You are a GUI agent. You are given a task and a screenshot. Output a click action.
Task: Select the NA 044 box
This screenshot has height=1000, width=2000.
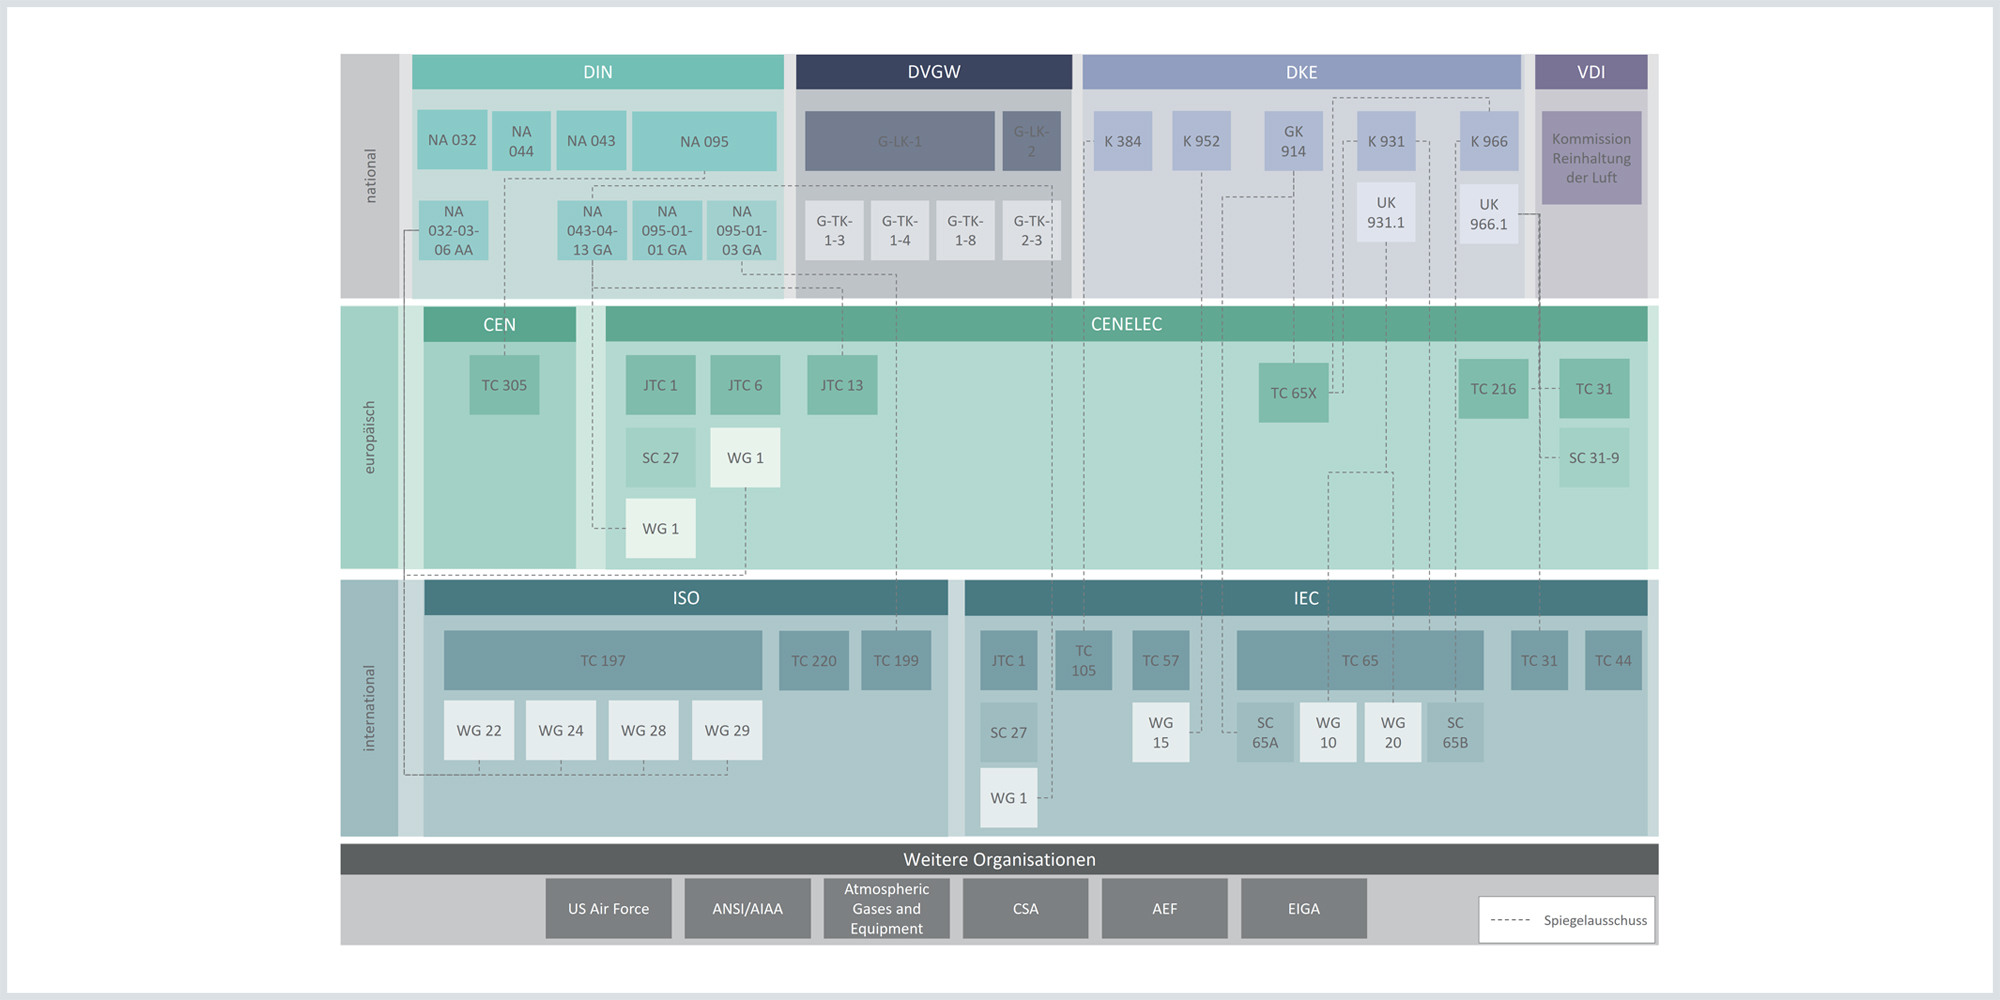521,141
